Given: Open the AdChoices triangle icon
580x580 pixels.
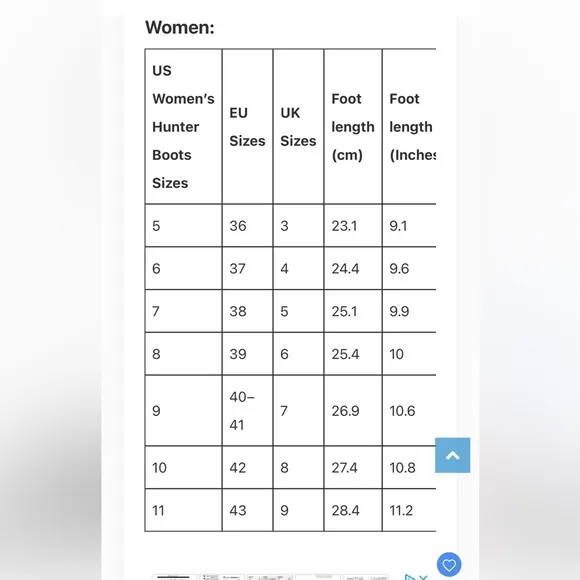Looking at the screenshot, I should click(409, 577).
